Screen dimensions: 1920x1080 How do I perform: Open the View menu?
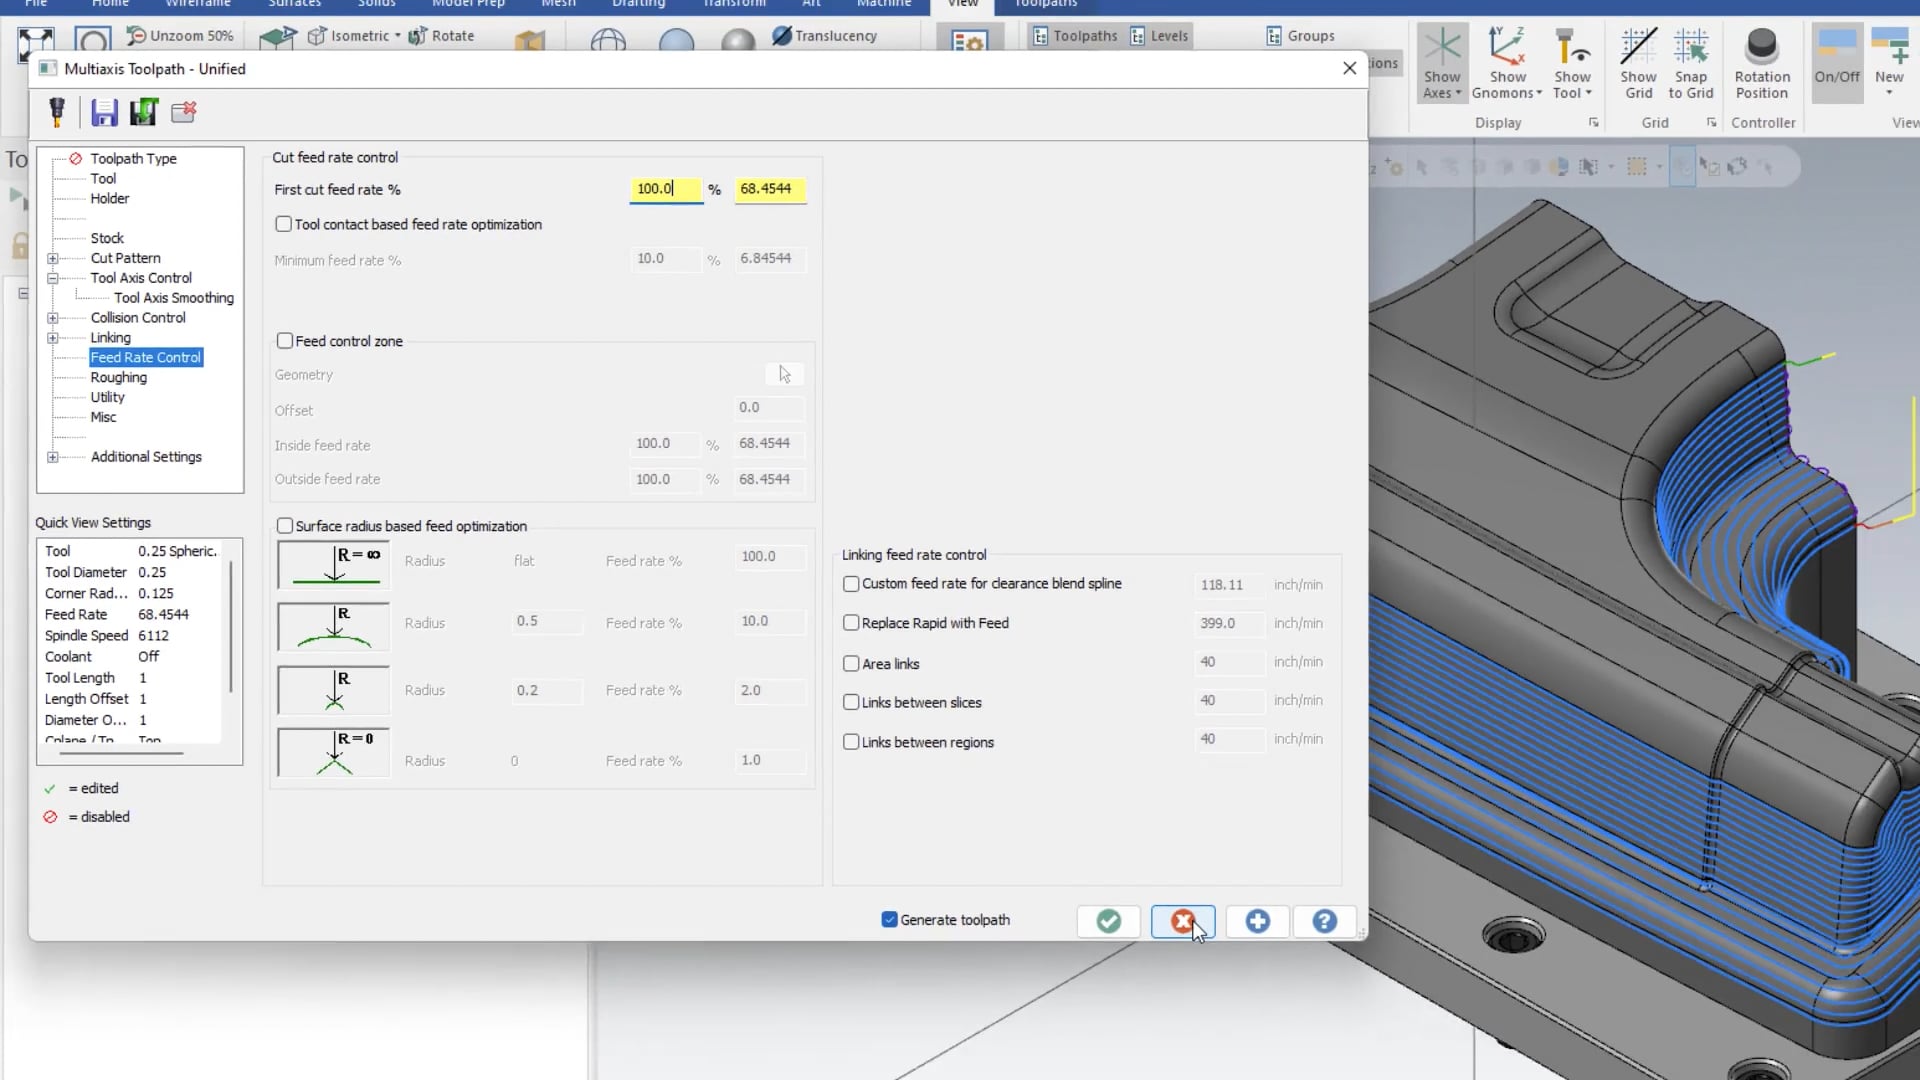[964, 5]
